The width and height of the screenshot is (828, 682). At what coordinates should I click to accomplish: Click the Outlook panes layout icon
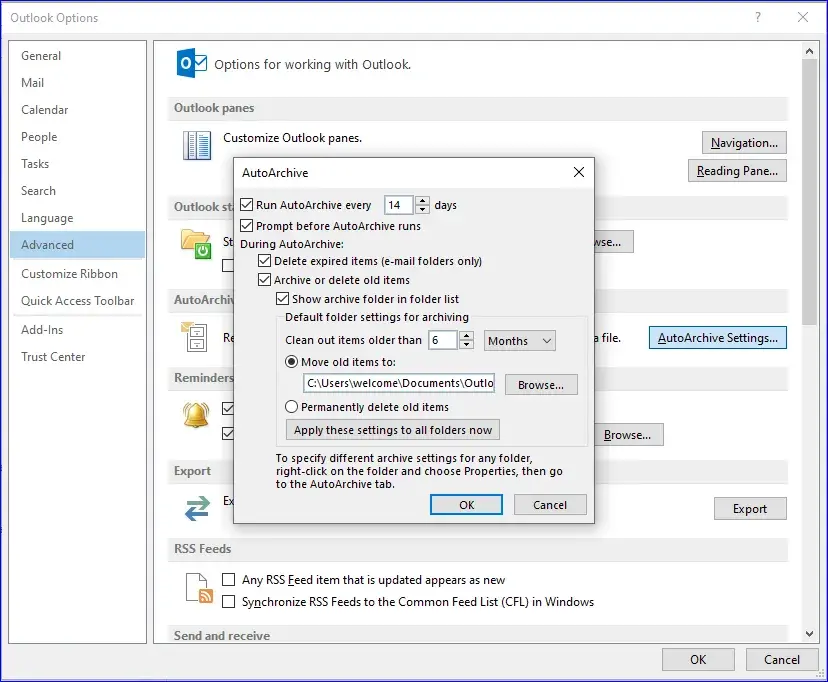[197, 146]
